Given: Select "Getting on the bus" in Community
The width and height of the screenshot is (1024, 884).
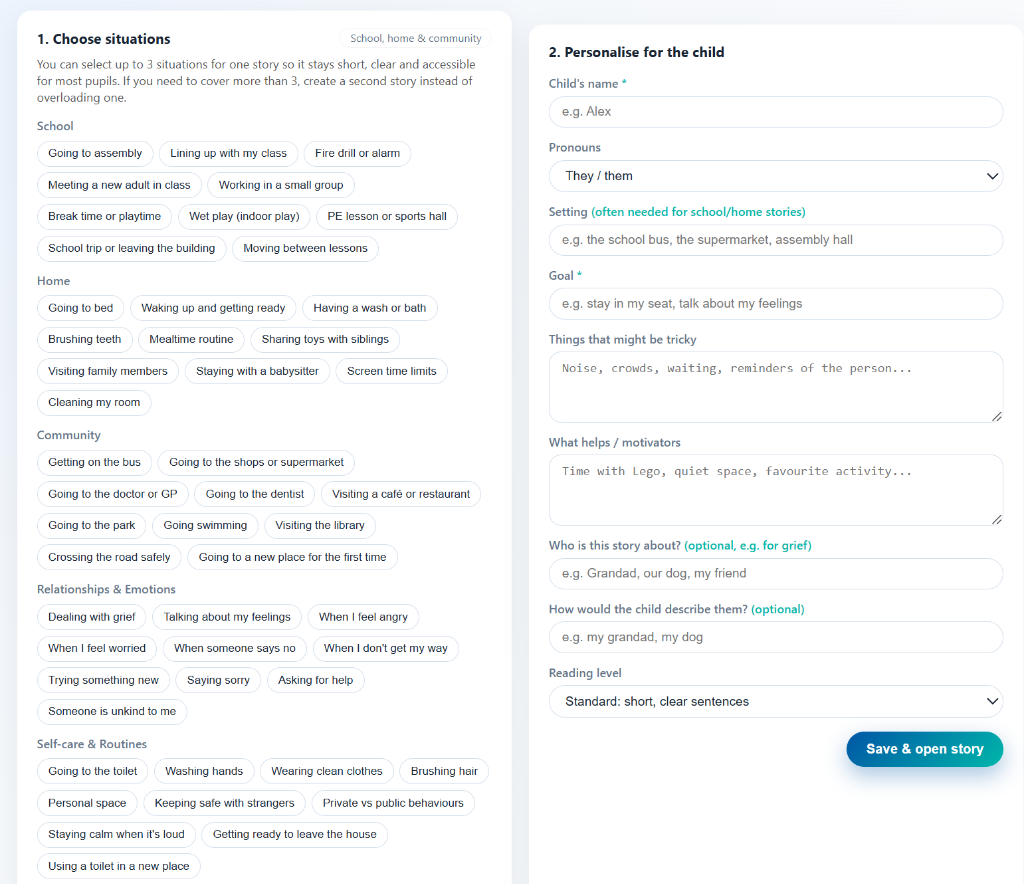Looking at the screenshot, I should click(94, 462).
